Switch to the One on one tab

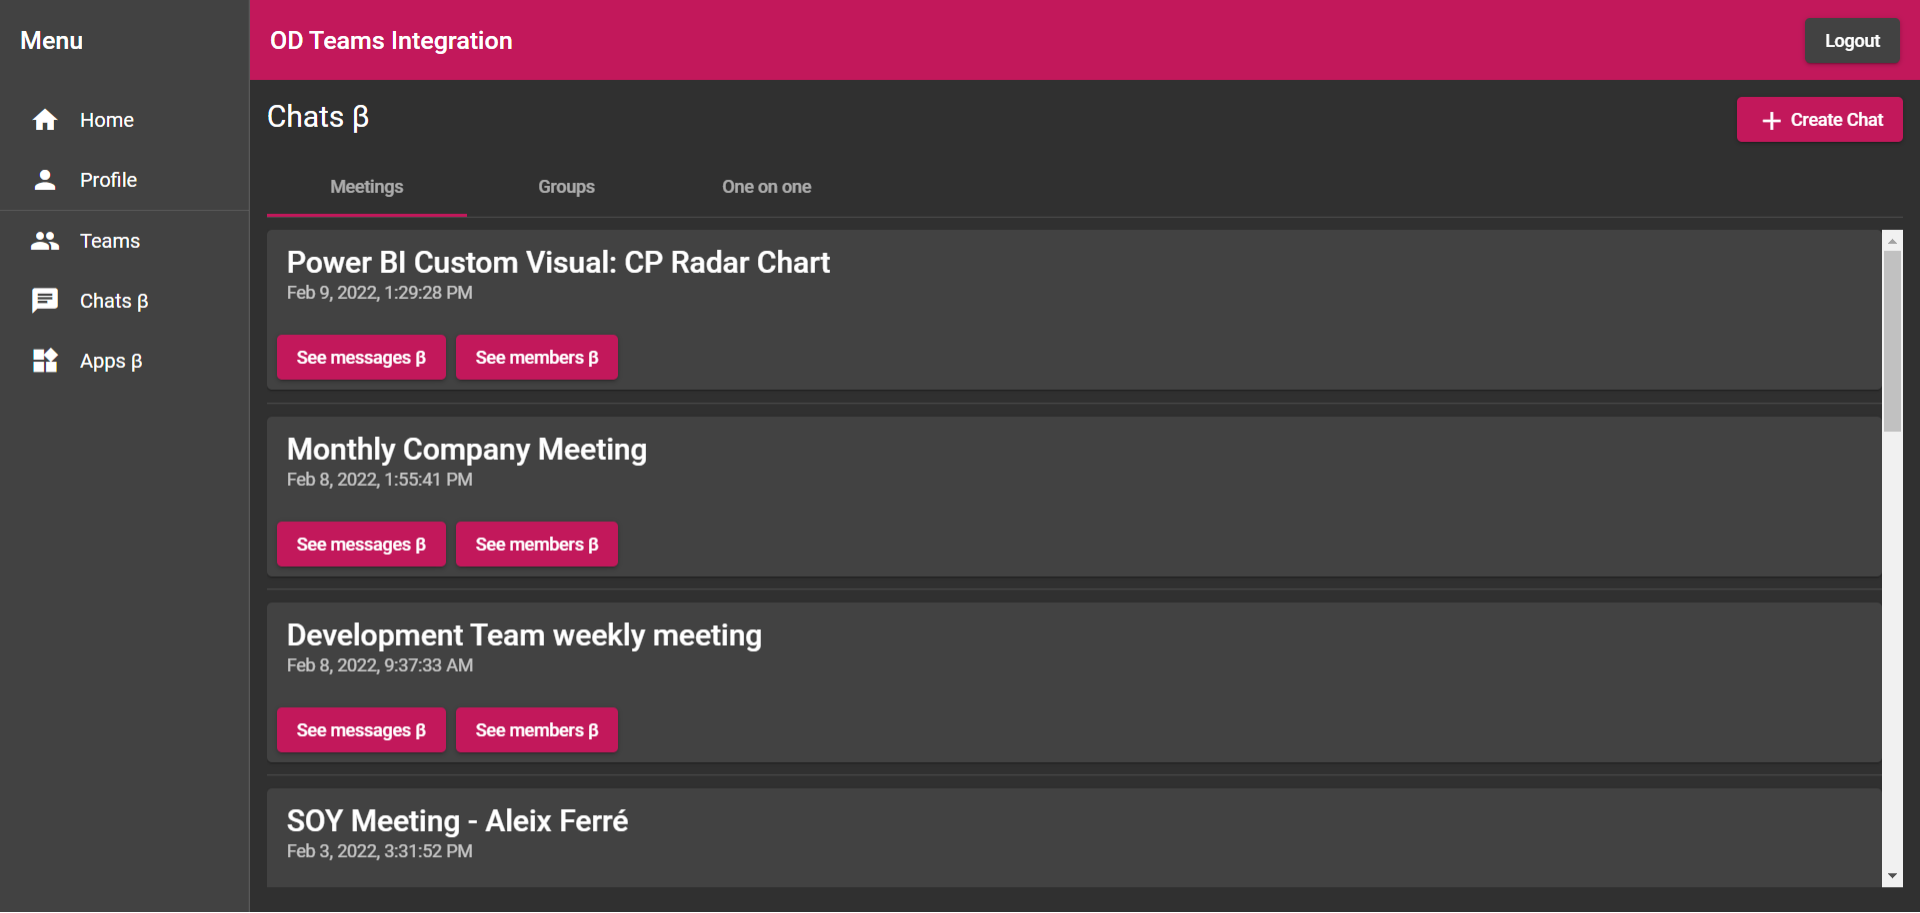pyautogui.click(x=766, y=187)
